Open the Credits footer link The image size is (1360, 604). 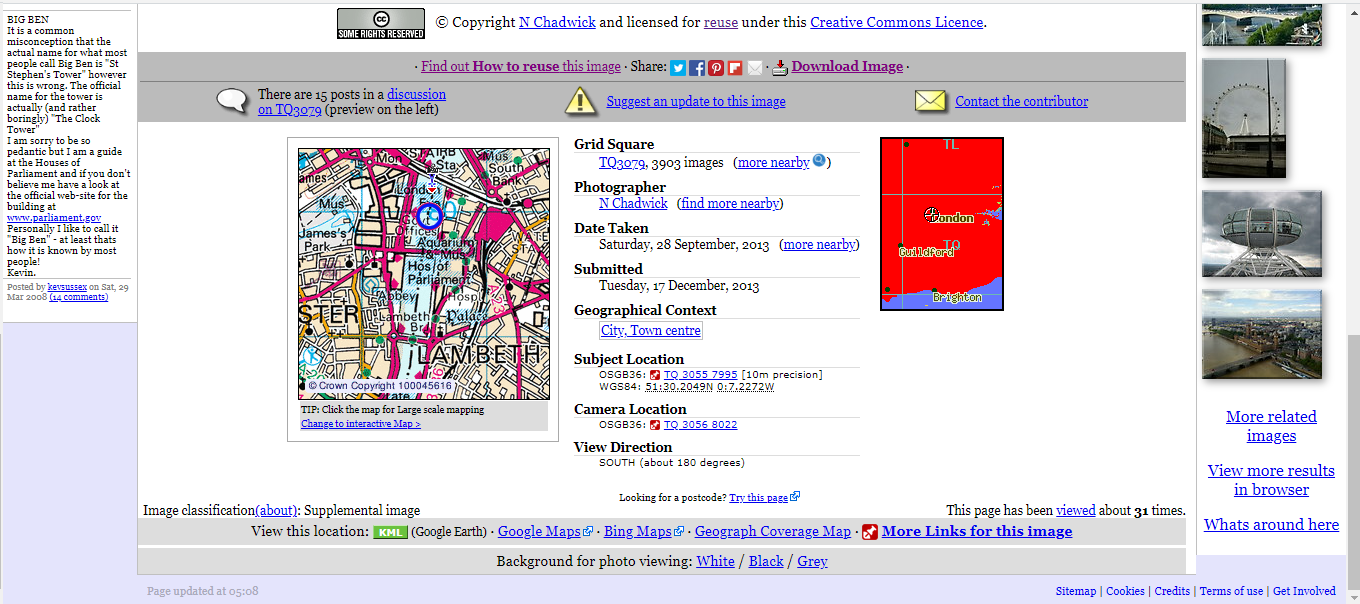coord(1172,591)
